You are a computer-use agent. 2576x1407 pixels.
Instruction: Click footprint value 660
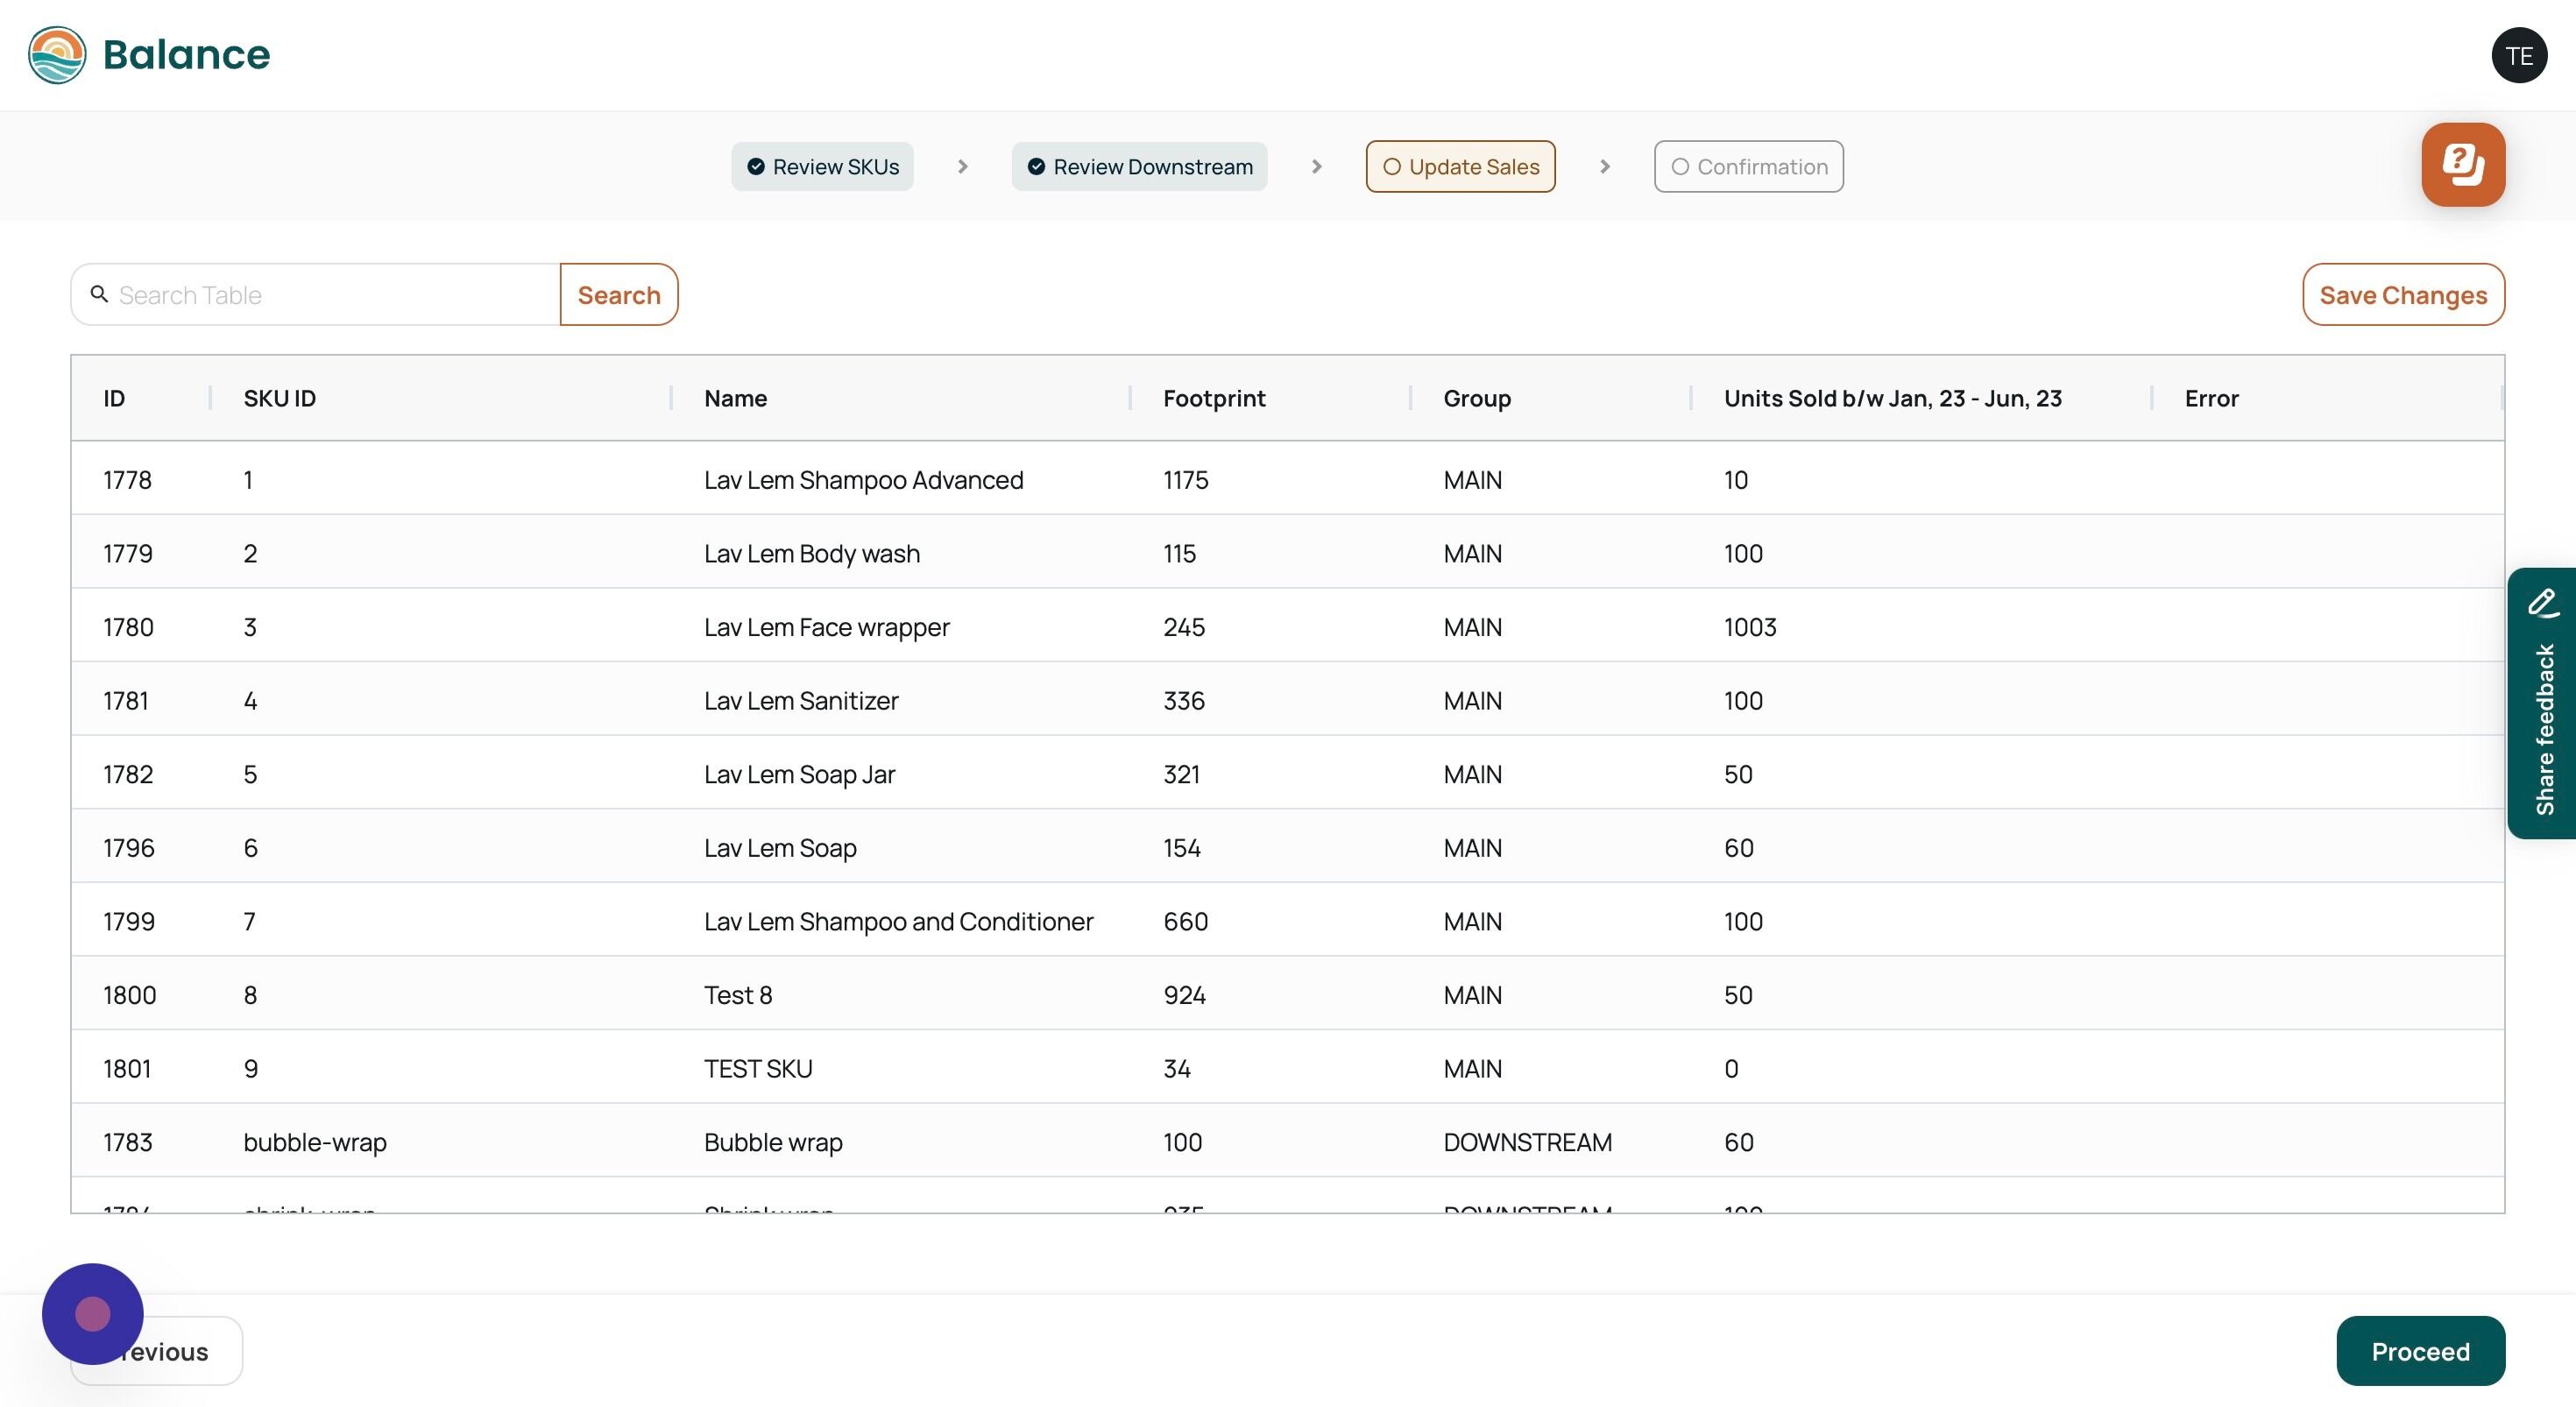[x=1185, y=921]
